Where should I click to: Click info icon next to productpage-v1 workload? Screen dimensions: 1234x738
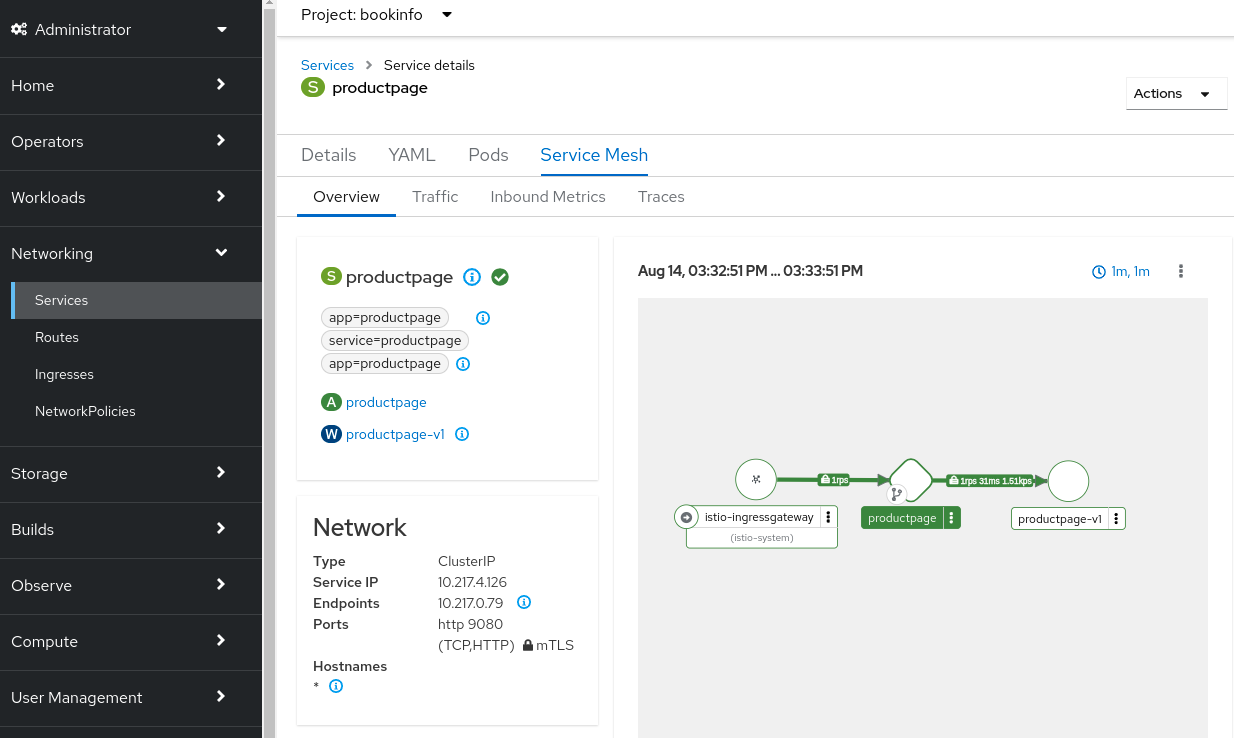point(462,434)
